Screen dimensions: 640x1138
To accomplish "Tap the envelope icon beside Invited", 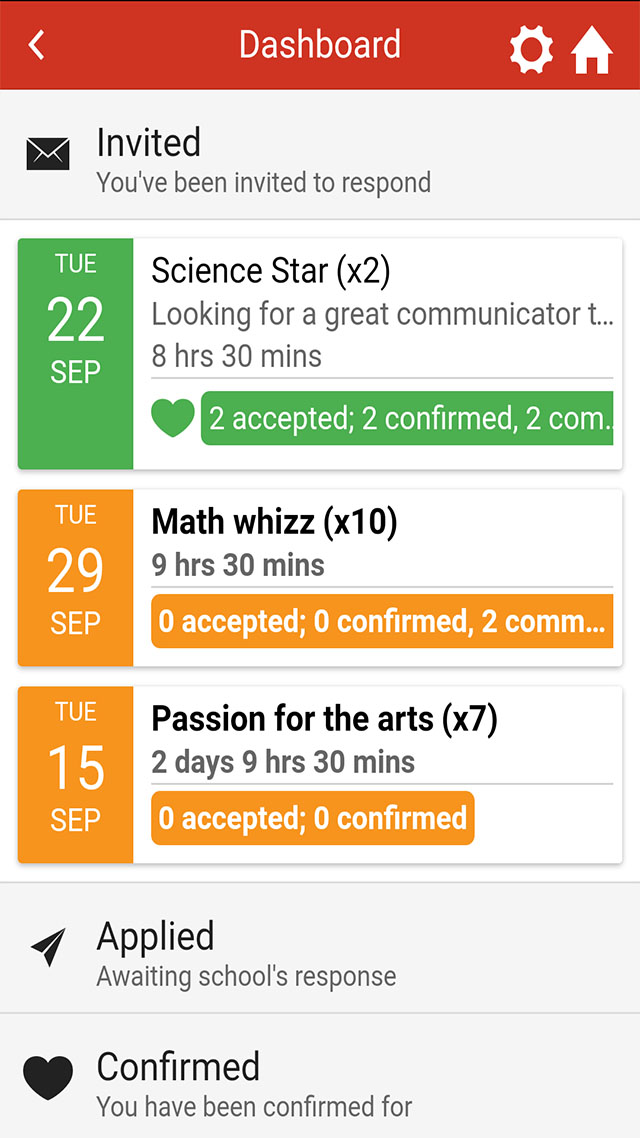I will (48, 154).
